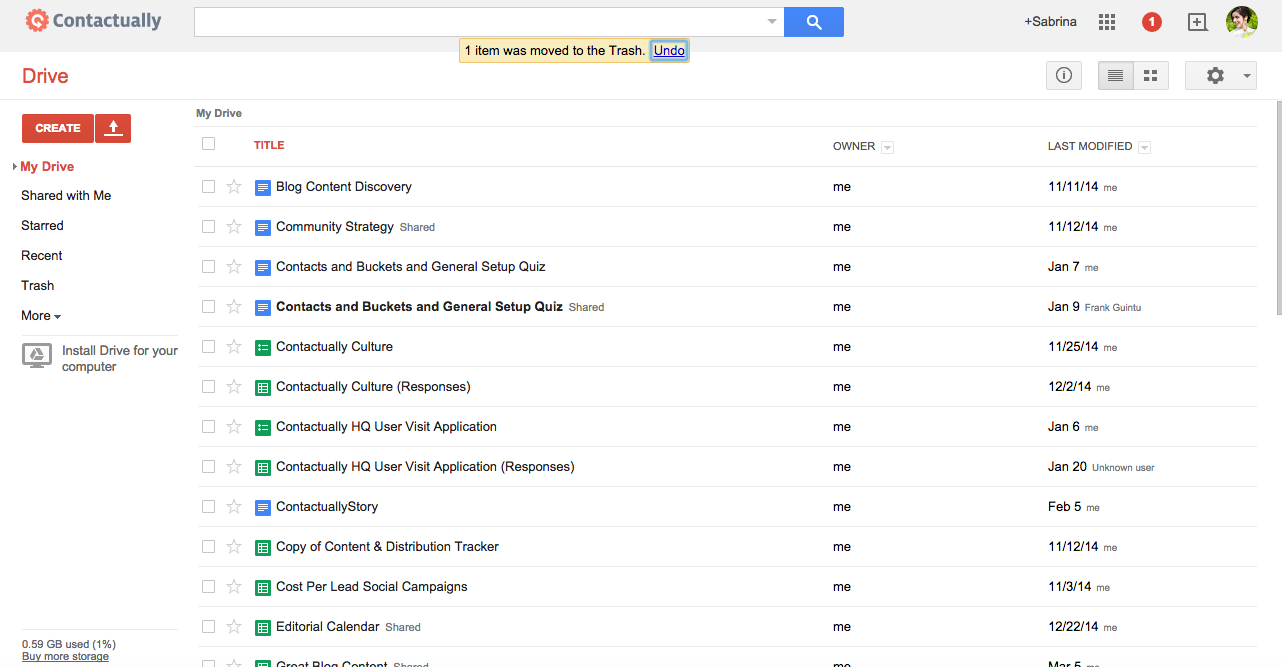Open Contactually HQ User Visit Application (Responses)
The width and height of the screenshot is (1282, 667).
(425, 467)
